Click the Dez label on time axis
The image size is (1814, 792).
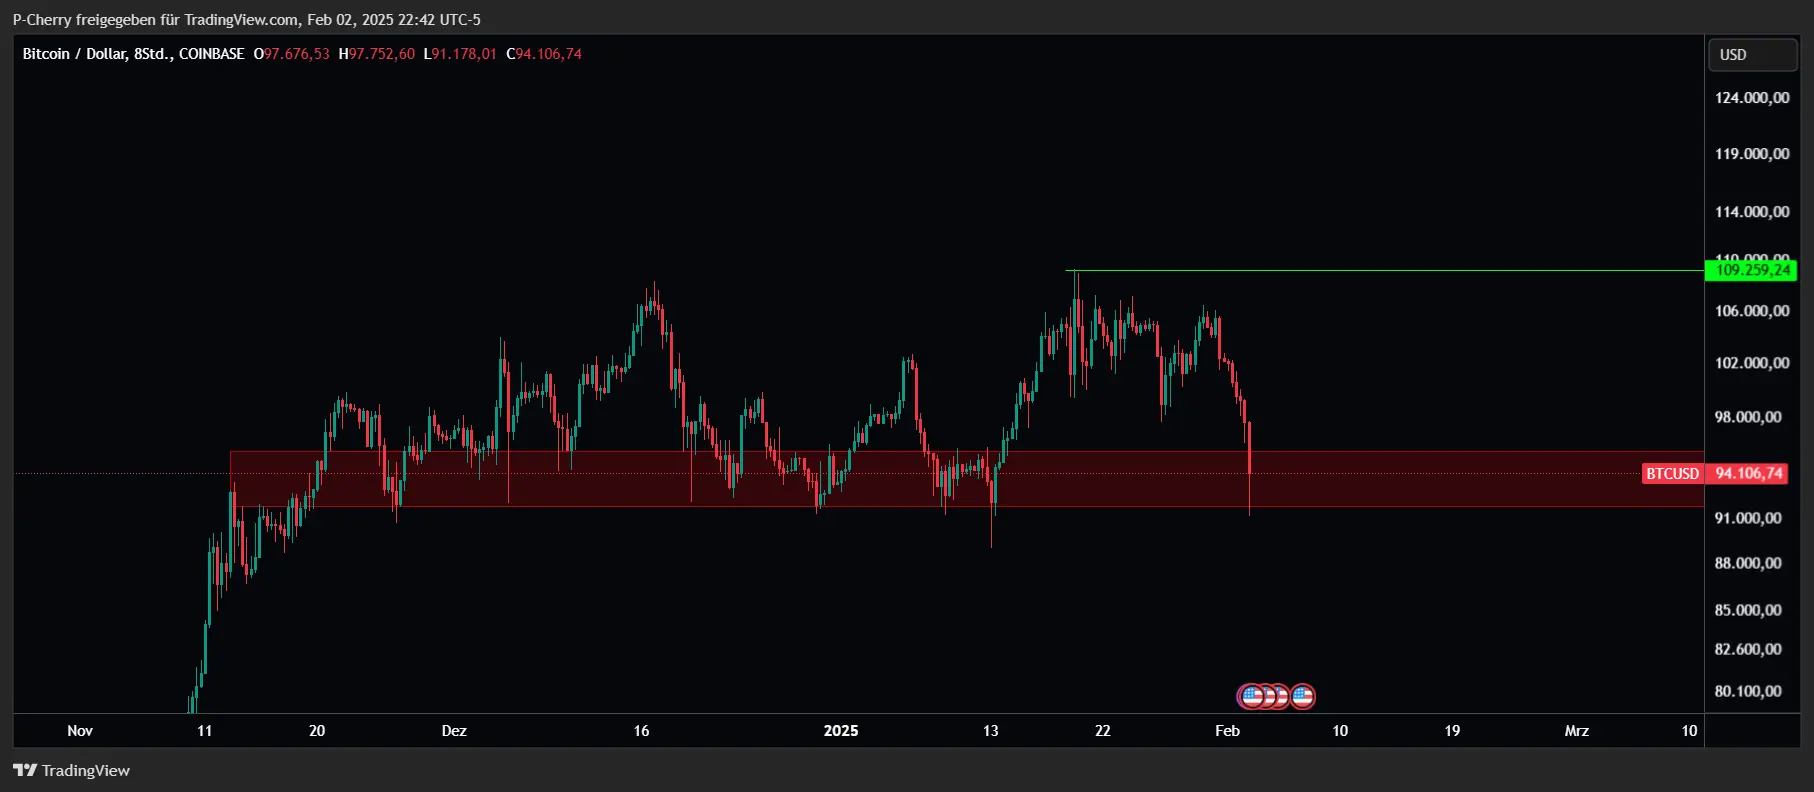pos(454,731)
